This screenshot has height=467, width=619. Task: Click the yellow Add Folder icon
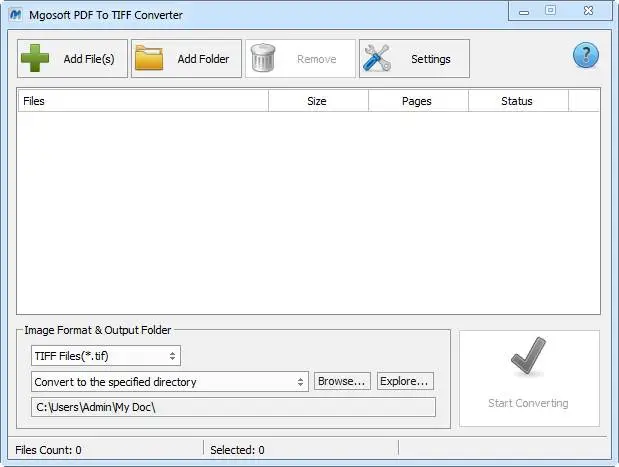tap(149, 58)
